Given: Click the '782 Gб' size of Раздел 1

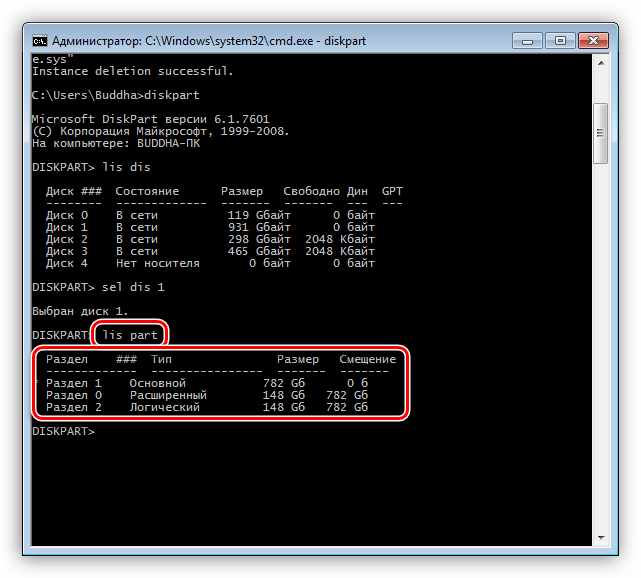Looking at the screenshot, I should [x=284, y=383].
